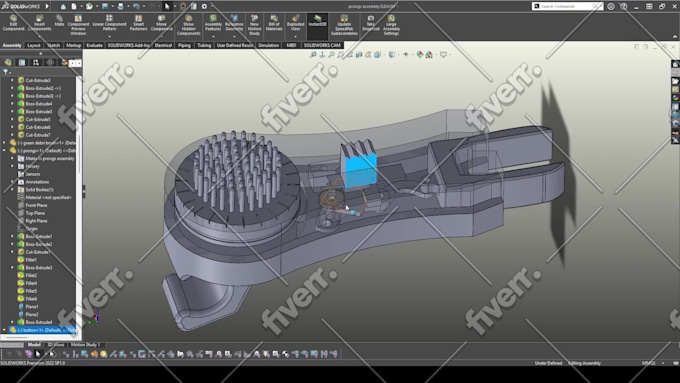Insert a Bill of Materials
This screenshot has width=680, height=383.
pos(274,23)
